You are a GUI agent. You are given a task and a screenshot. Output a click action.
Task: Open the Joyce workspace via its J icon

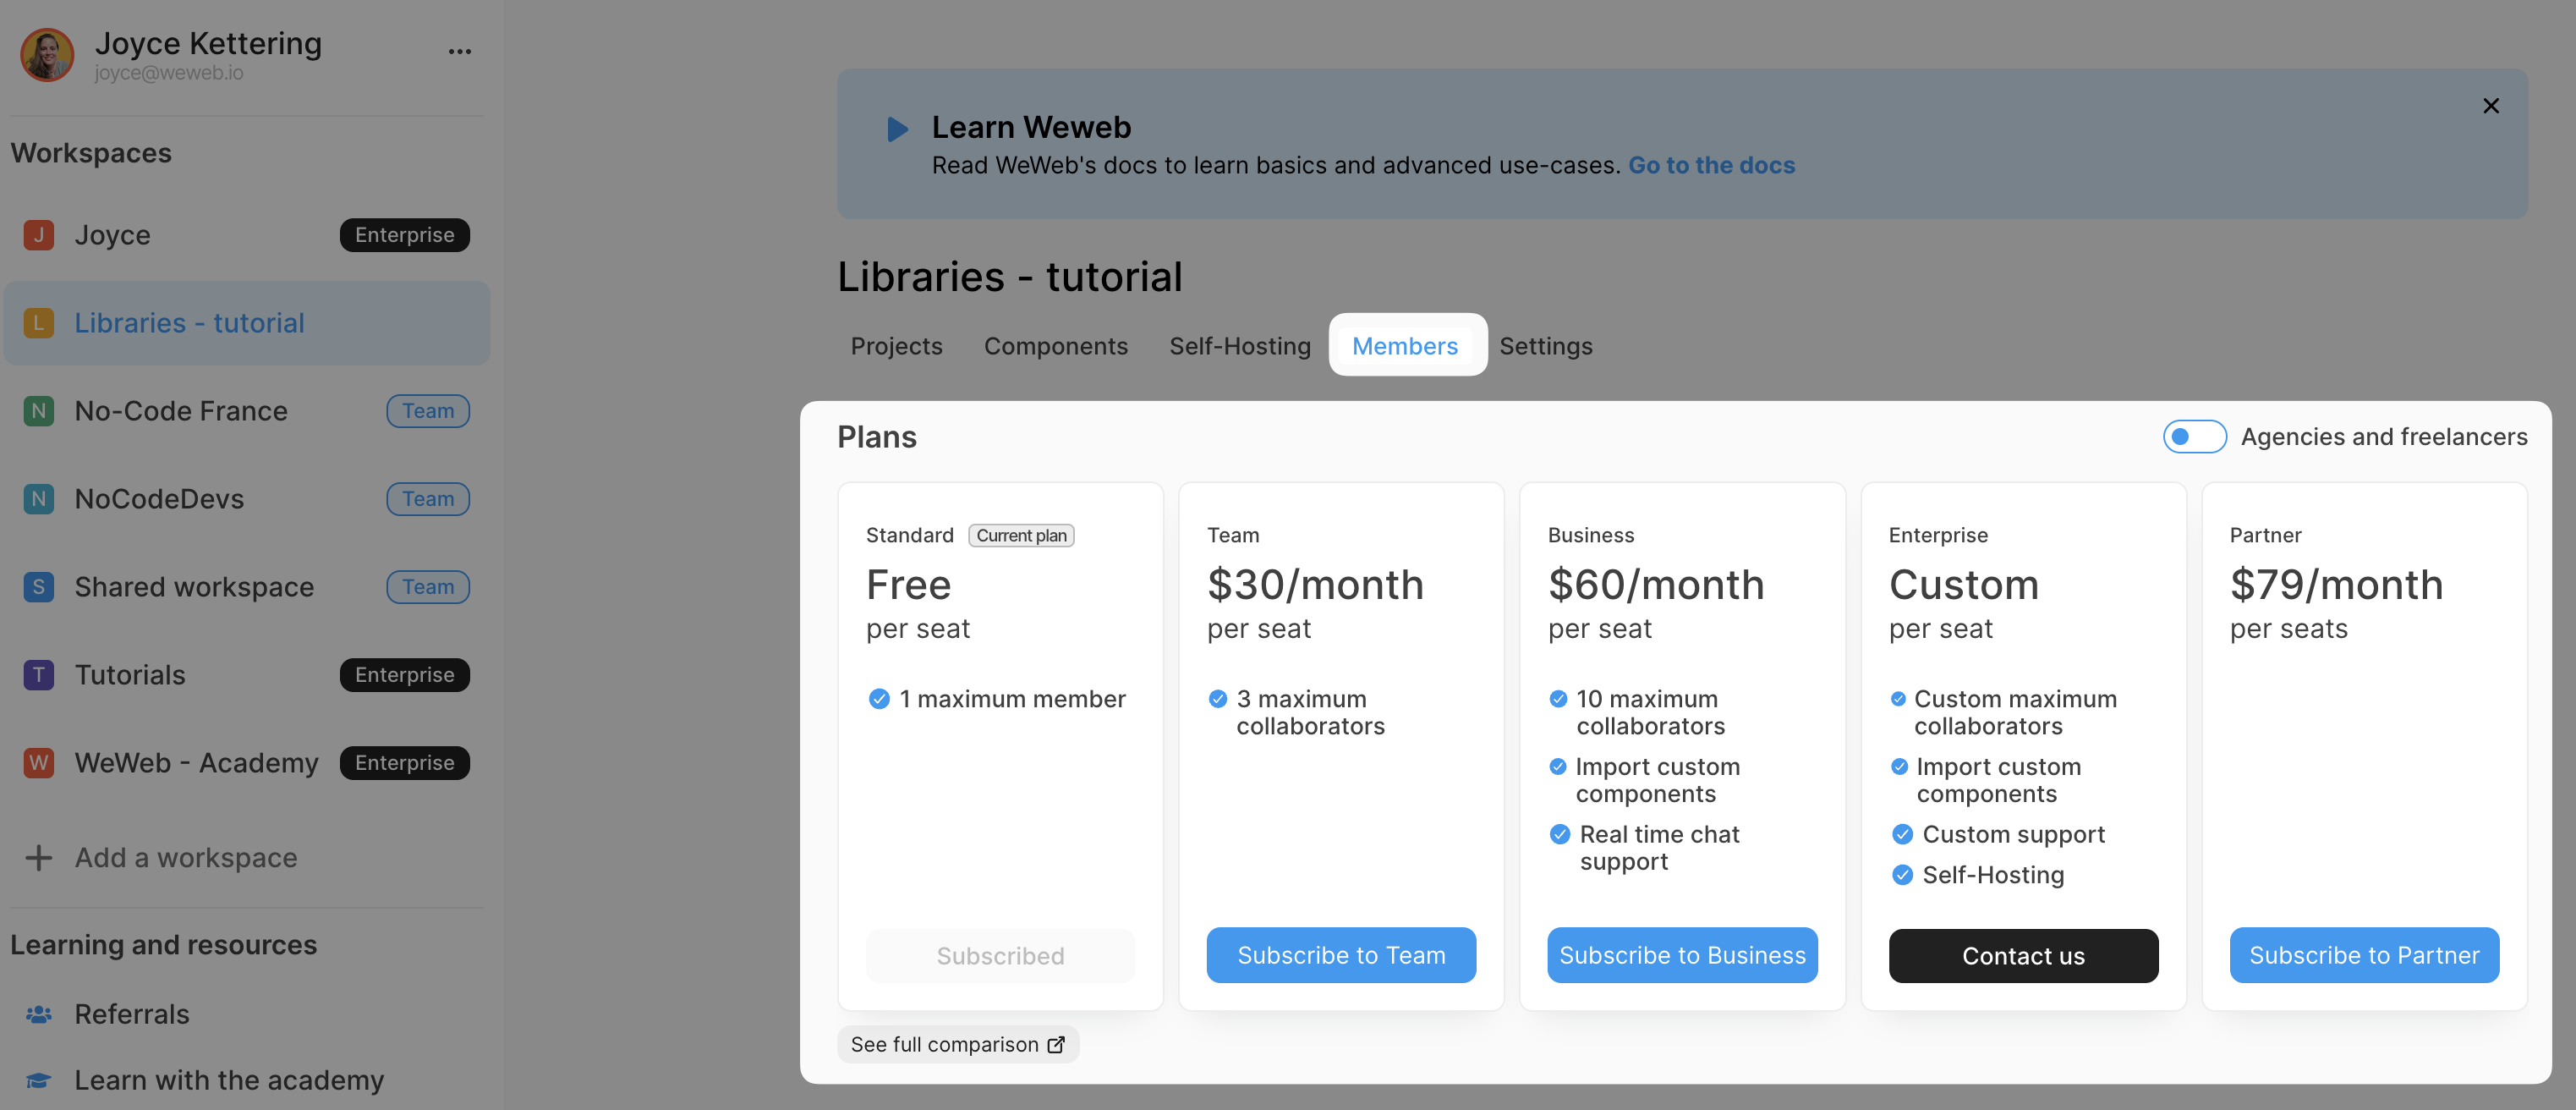pos(38,234)
